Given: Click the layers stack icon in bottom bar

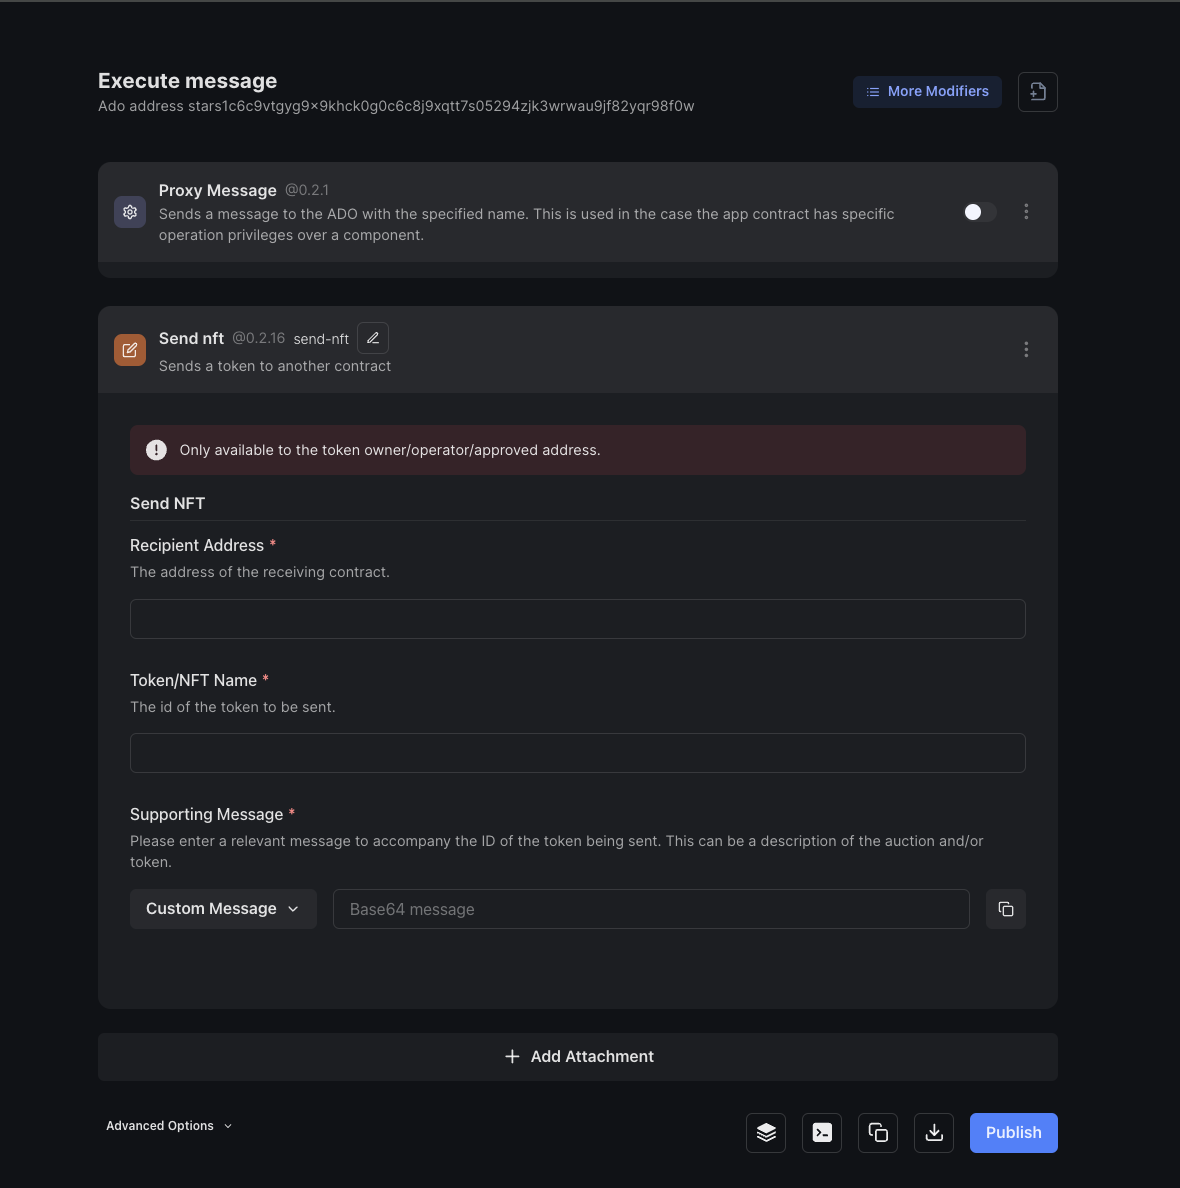Looking at the screenshot, I should 766,1133.
